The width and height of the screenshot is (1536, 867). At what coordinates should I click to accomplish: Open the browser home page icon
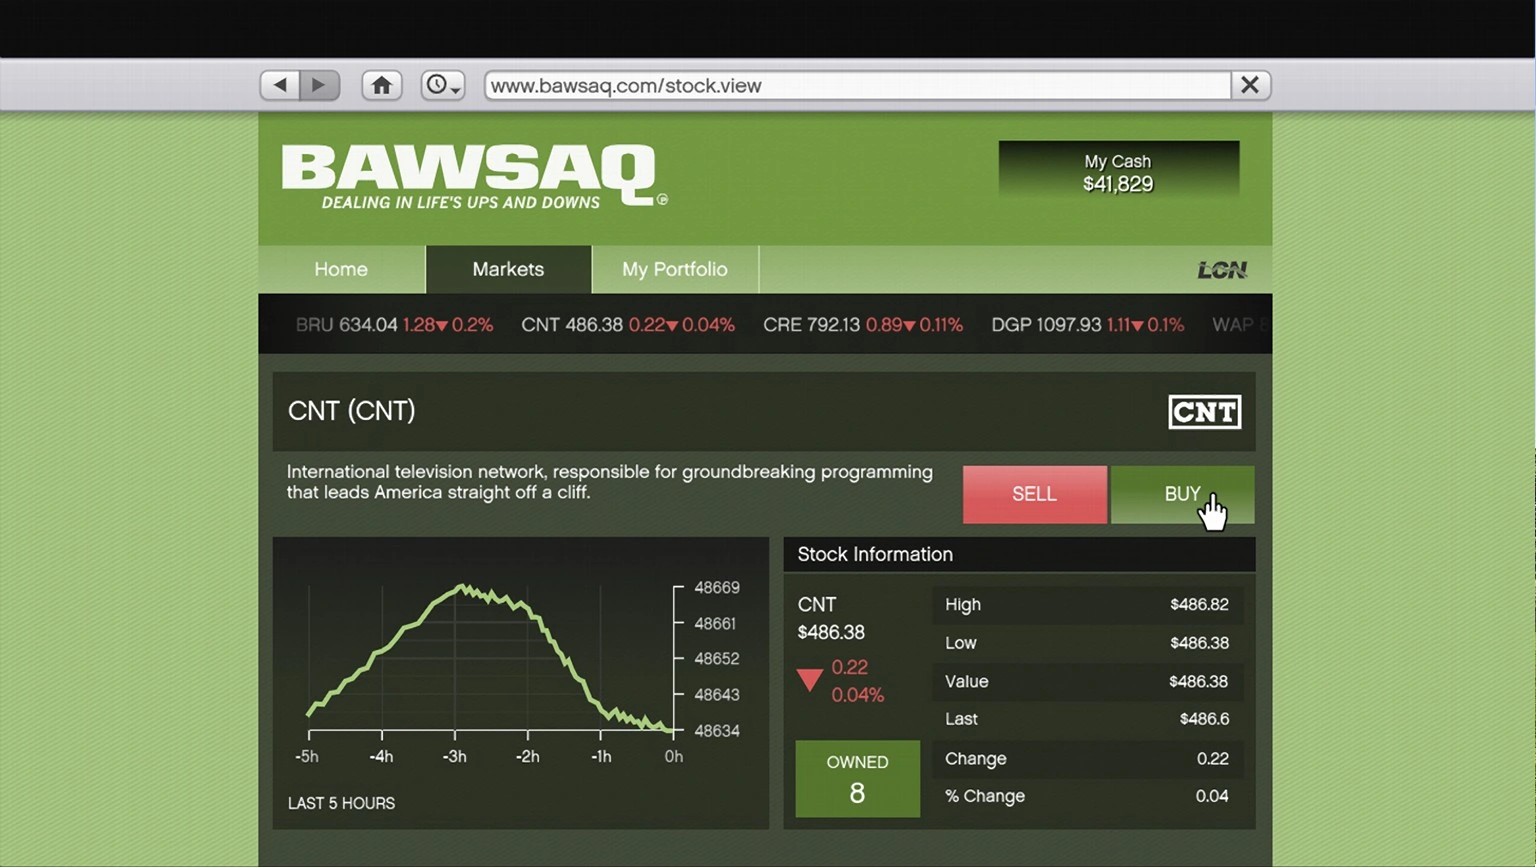381,85
